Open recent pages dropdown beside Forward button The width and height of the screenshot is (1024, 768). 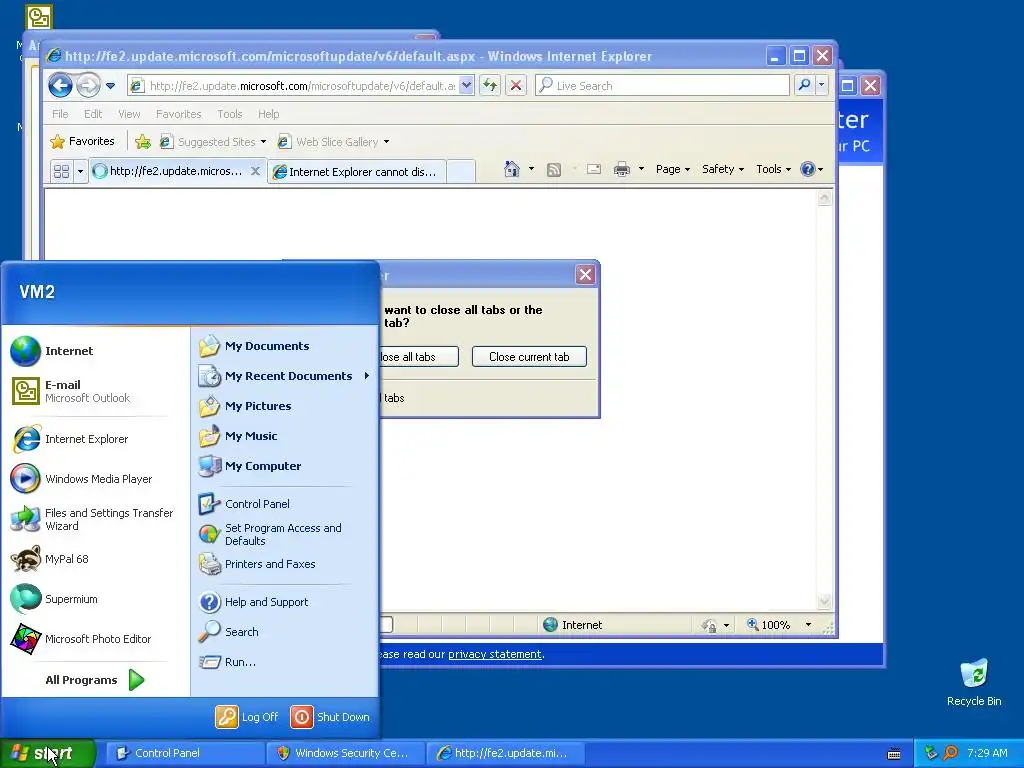click(x=110, y=86)
